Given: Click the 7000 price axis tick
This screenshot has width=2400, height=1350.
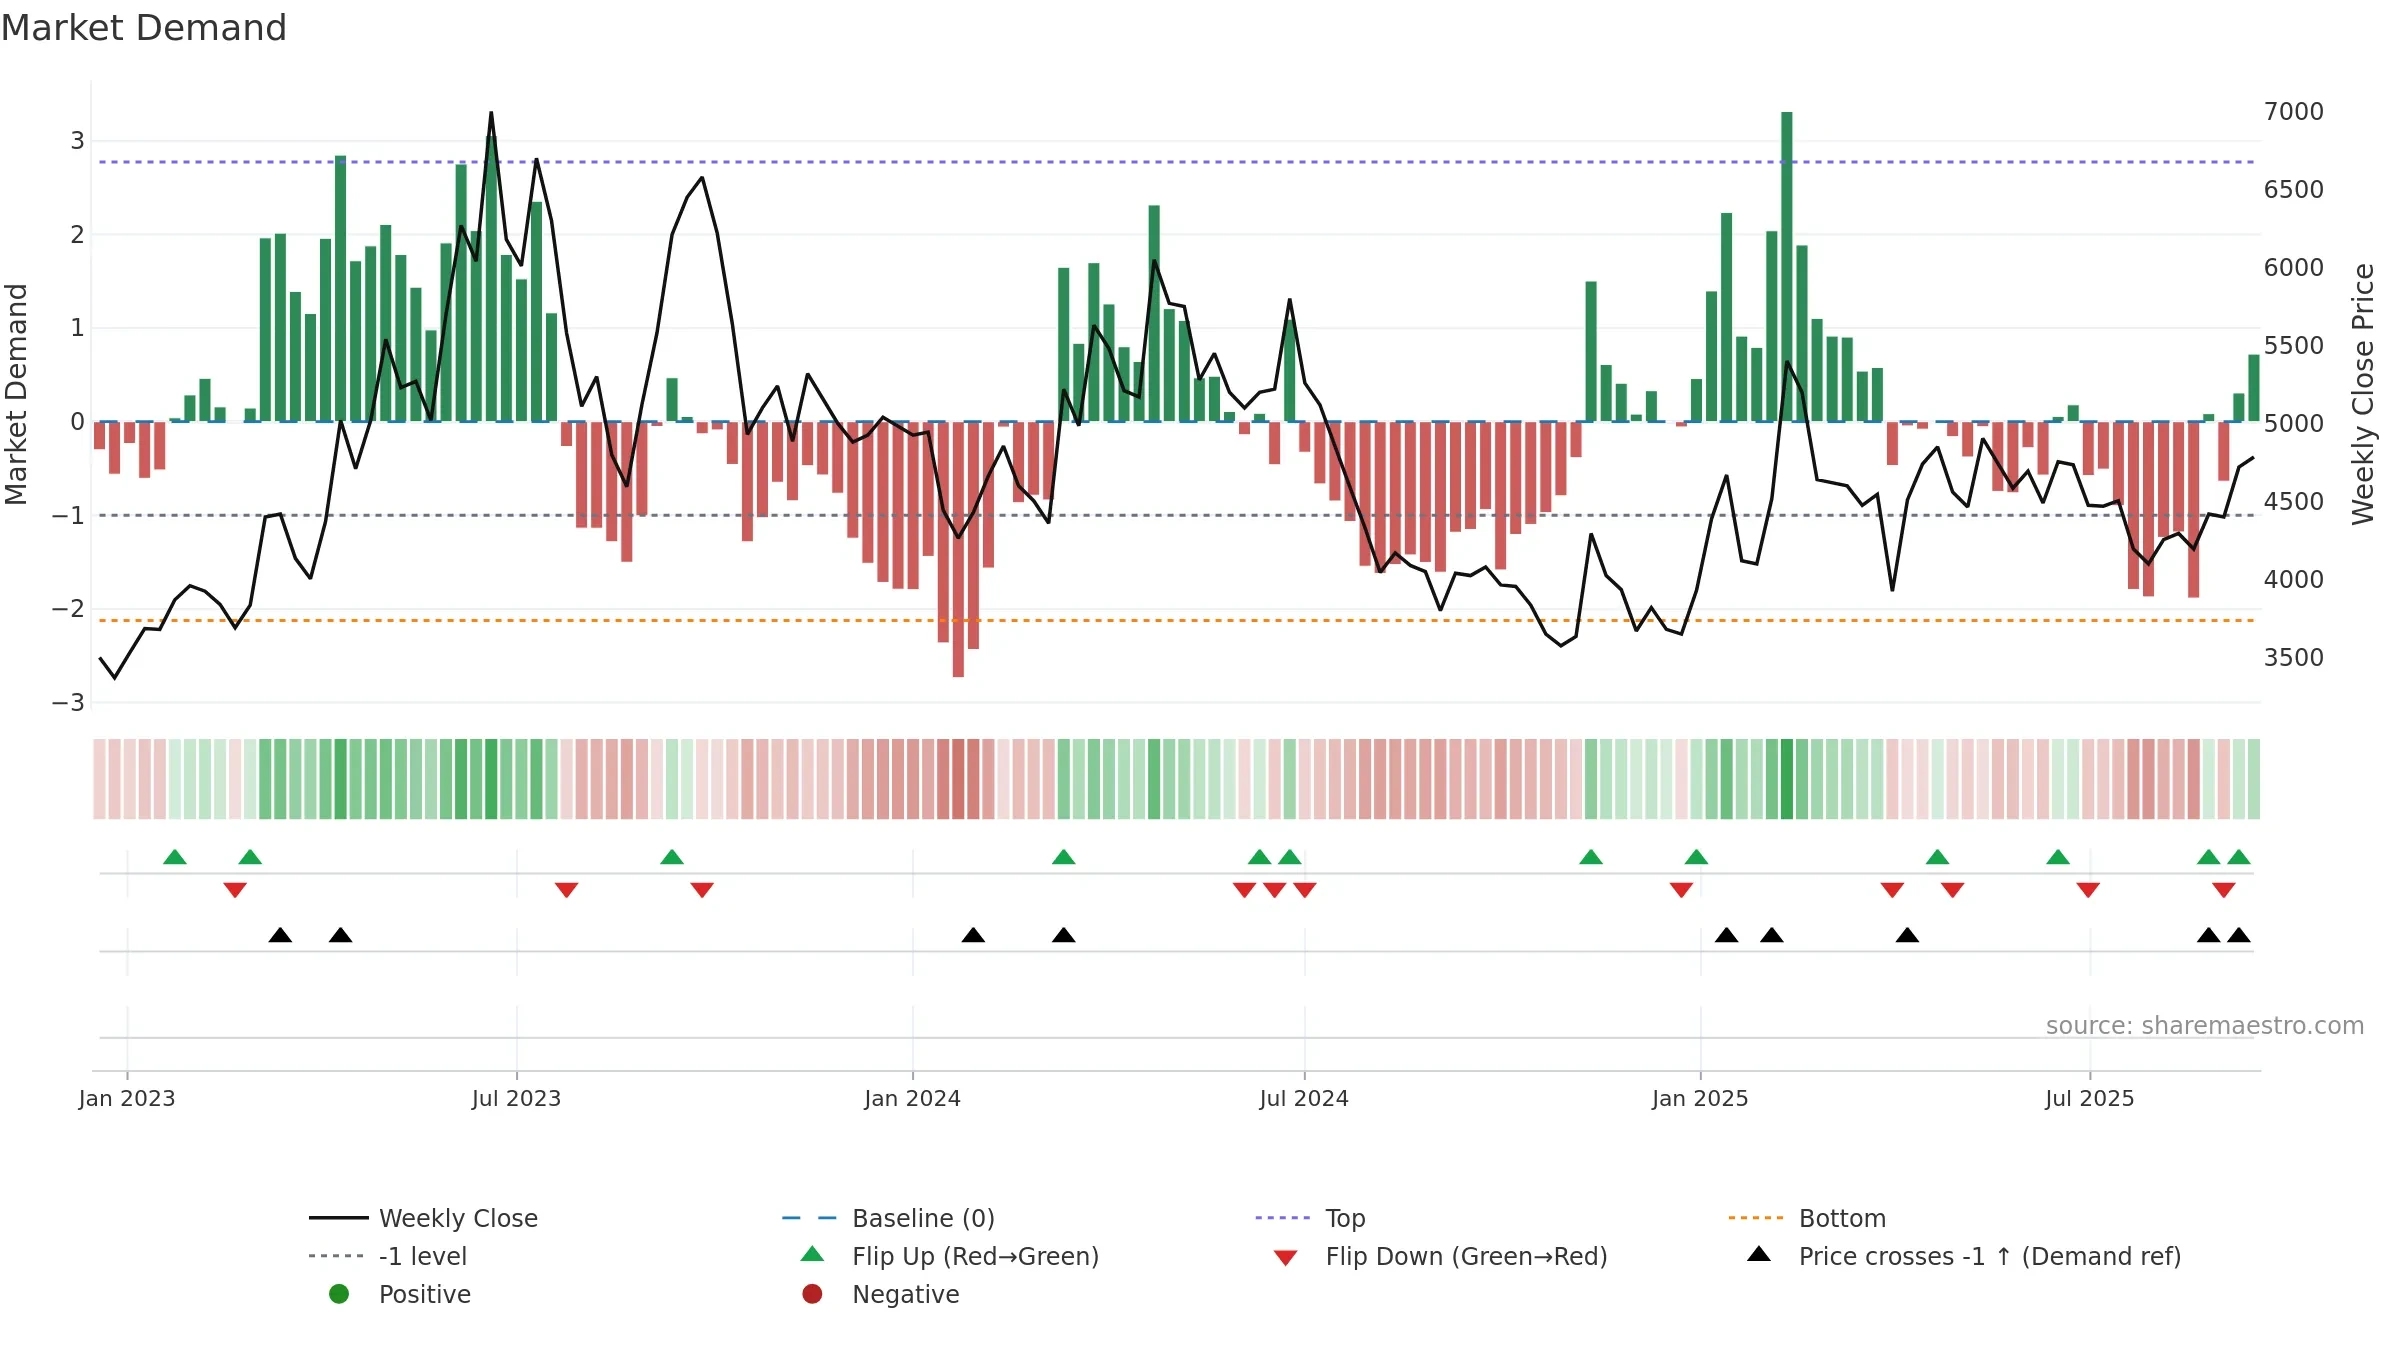Looking at the screenshot, I should (x=2294, y=111).
